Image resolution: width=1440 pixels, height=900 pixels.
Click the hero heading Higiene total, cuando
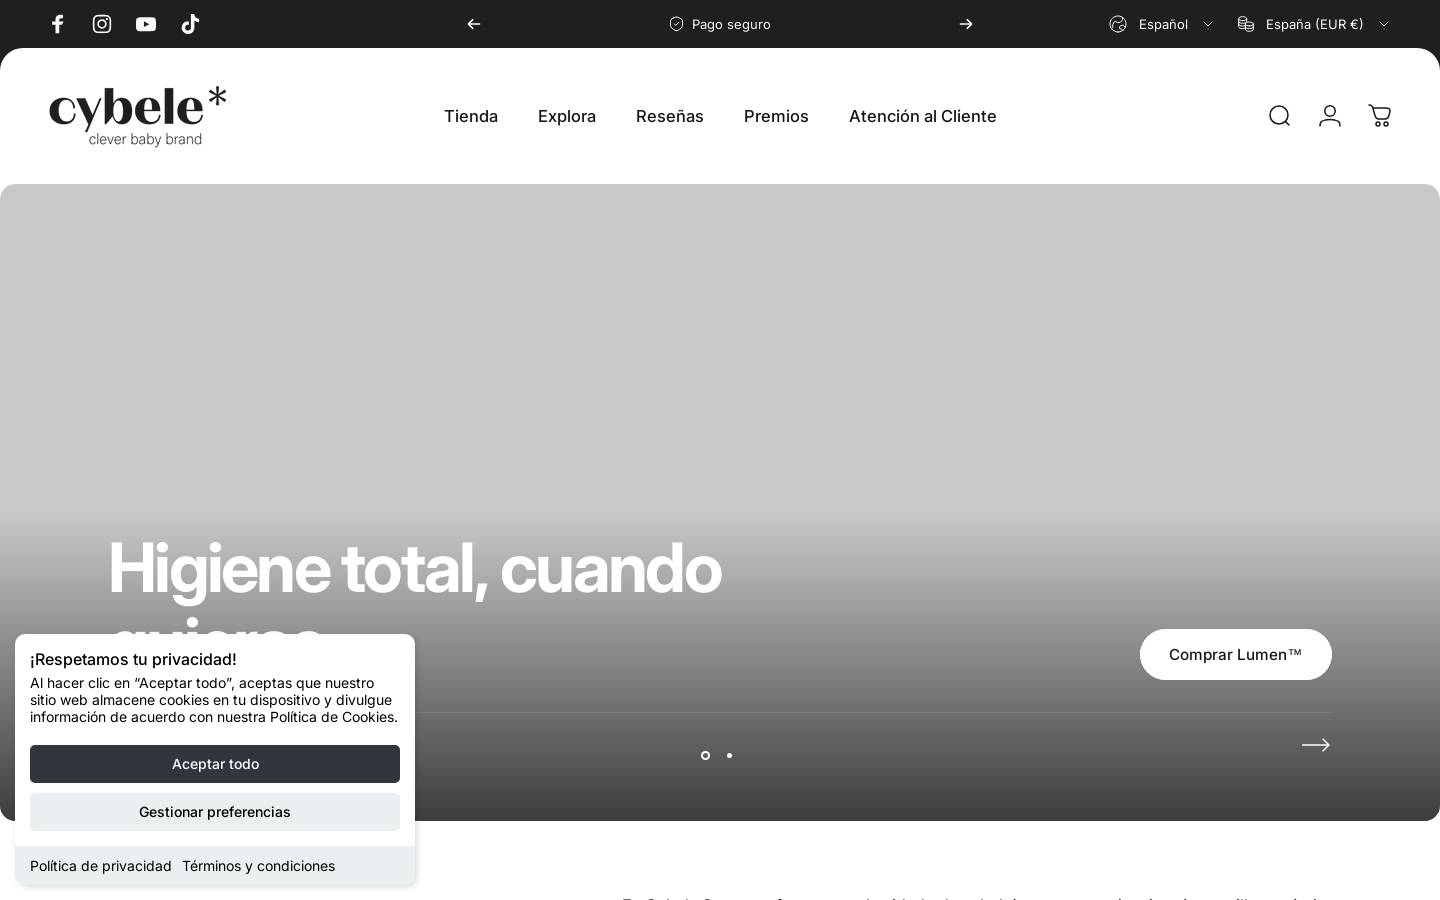point(415,568)
